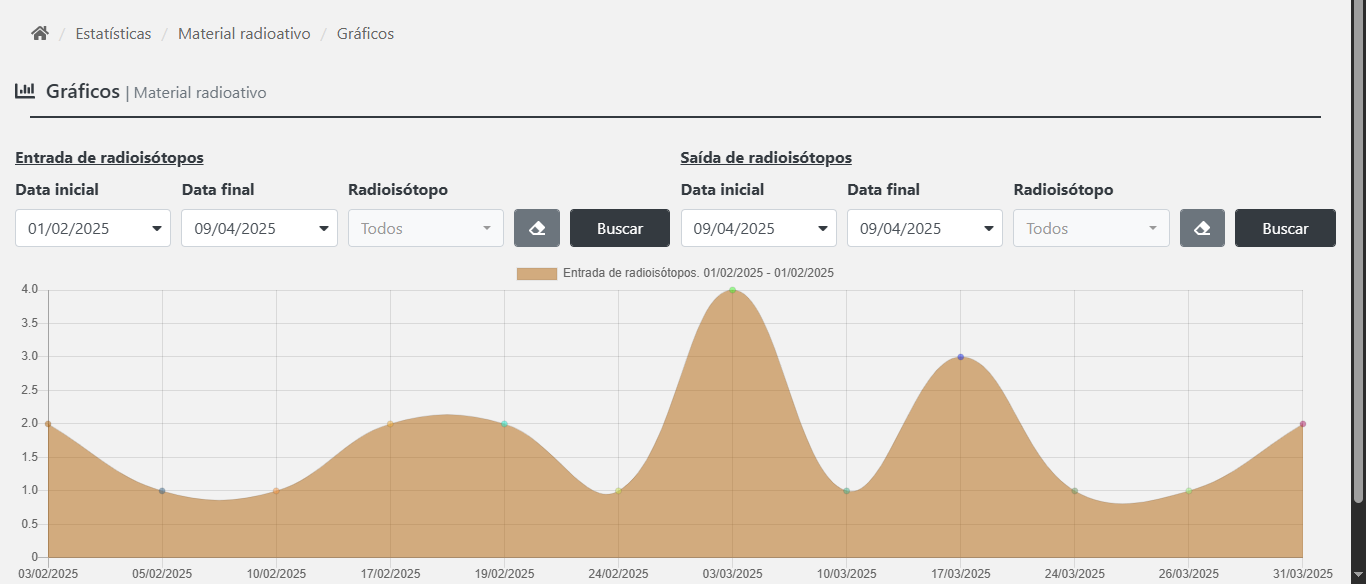Viewport: 1366px width, 584px height.
Task: Expand the entrada 'Radioisótopo' Todos dropdown
Action: coord(425,228)
